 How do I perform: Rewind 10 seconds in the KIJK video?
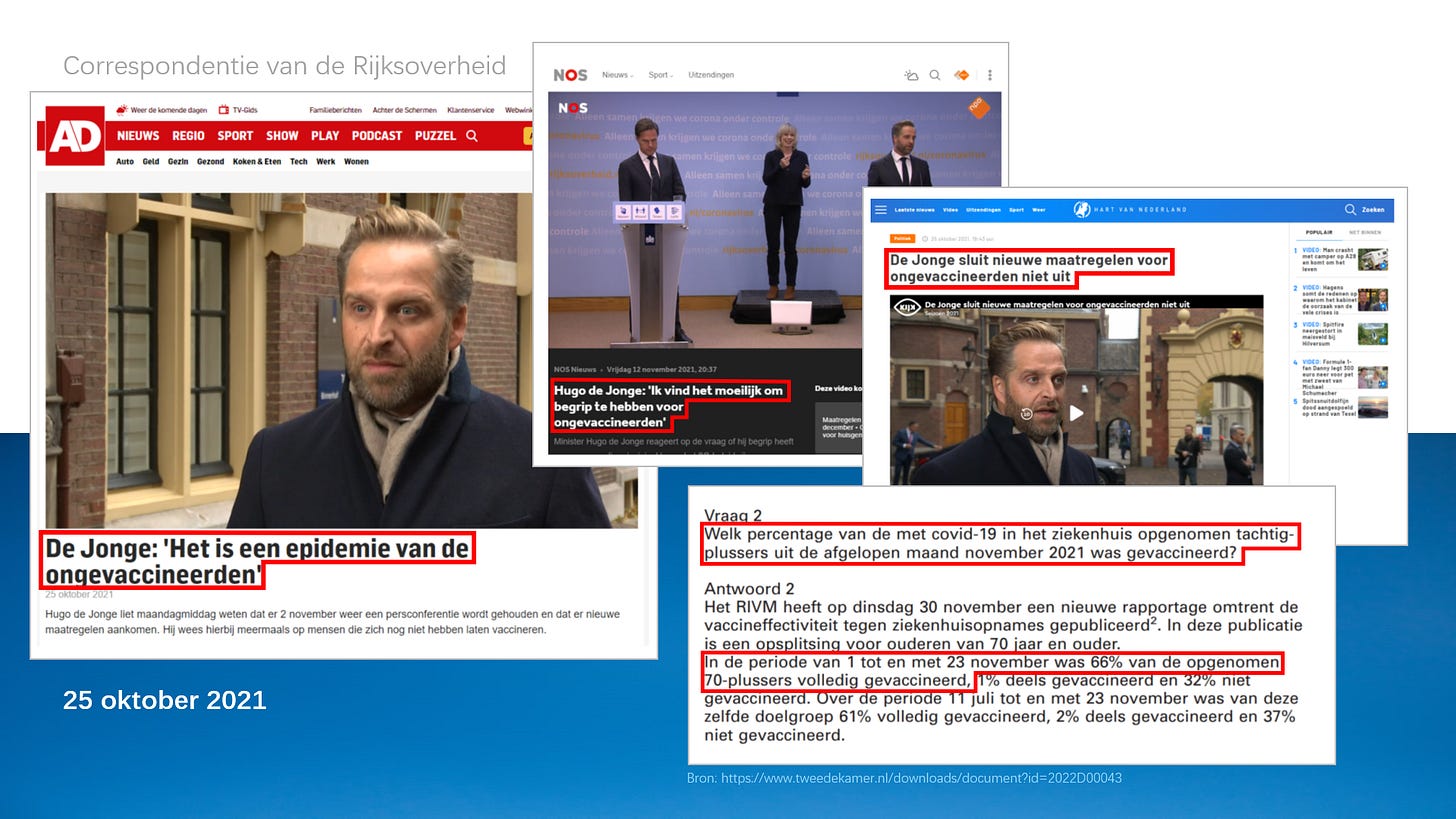(1027, 414)
